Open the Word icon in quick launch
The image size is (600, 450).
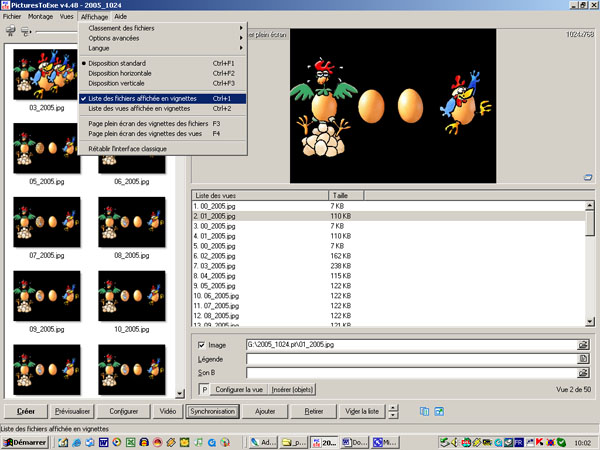click(103, 442)
